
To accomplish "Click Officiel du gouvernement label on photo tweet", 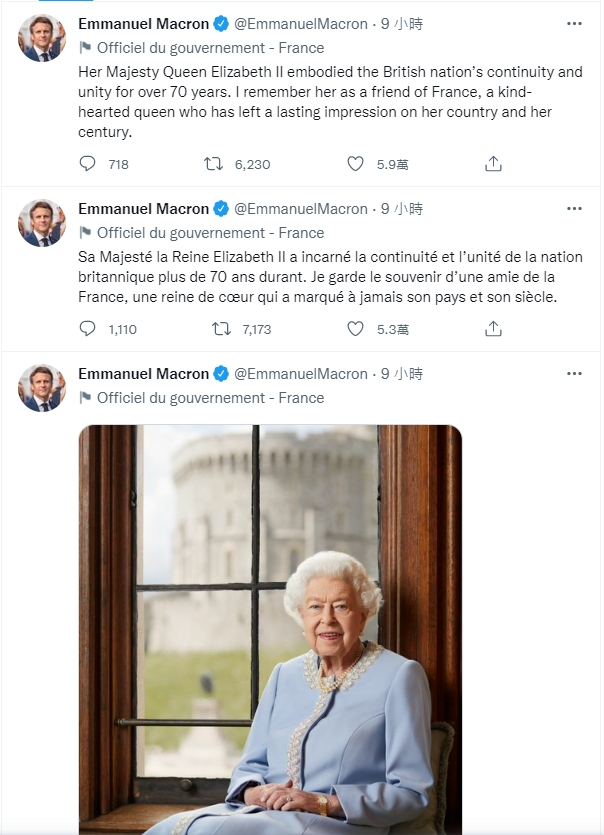I will pos(210,398).
